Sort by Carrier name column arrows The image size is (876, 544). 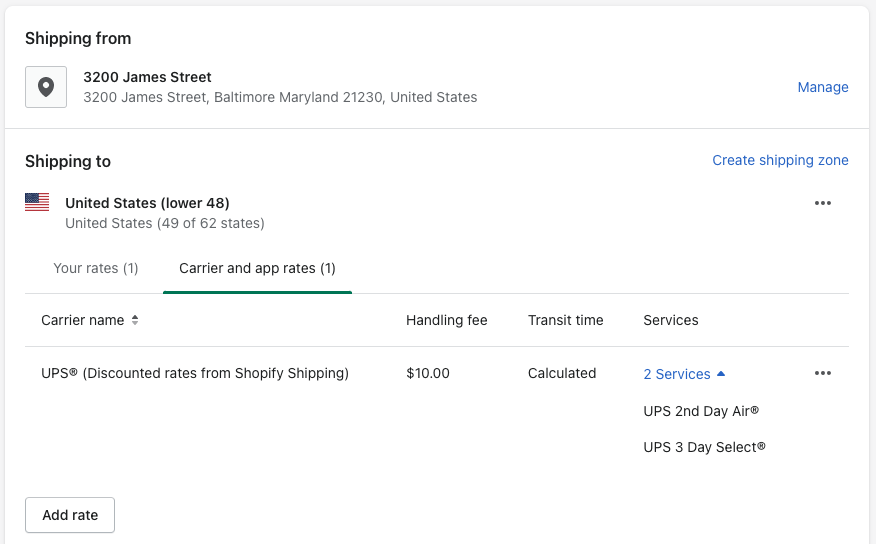coord(135,321)
